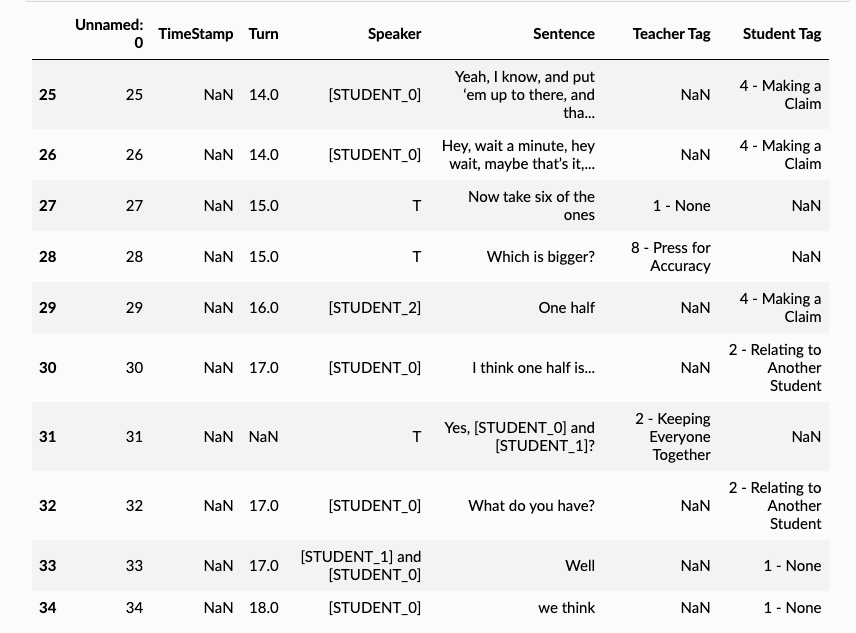Select row index 28
The image size is (856, 633).
point(48,257)
